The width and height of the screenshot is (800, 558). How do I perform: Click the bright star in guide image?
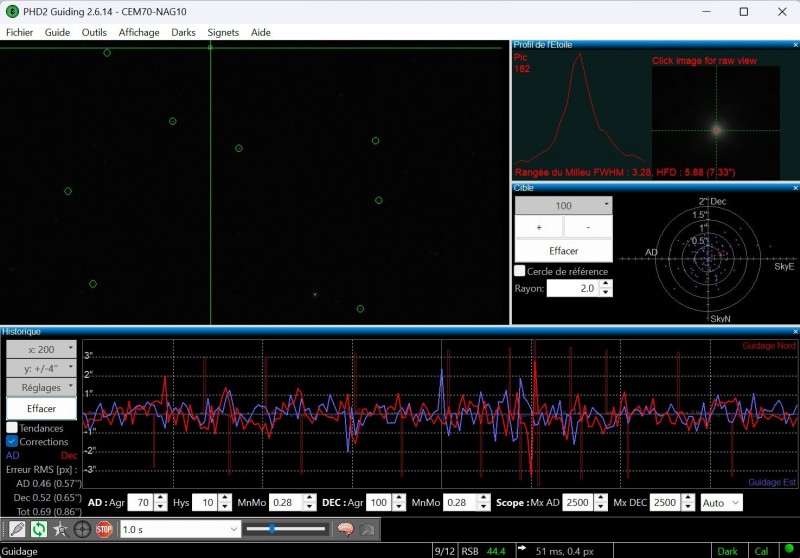point(315,294)
